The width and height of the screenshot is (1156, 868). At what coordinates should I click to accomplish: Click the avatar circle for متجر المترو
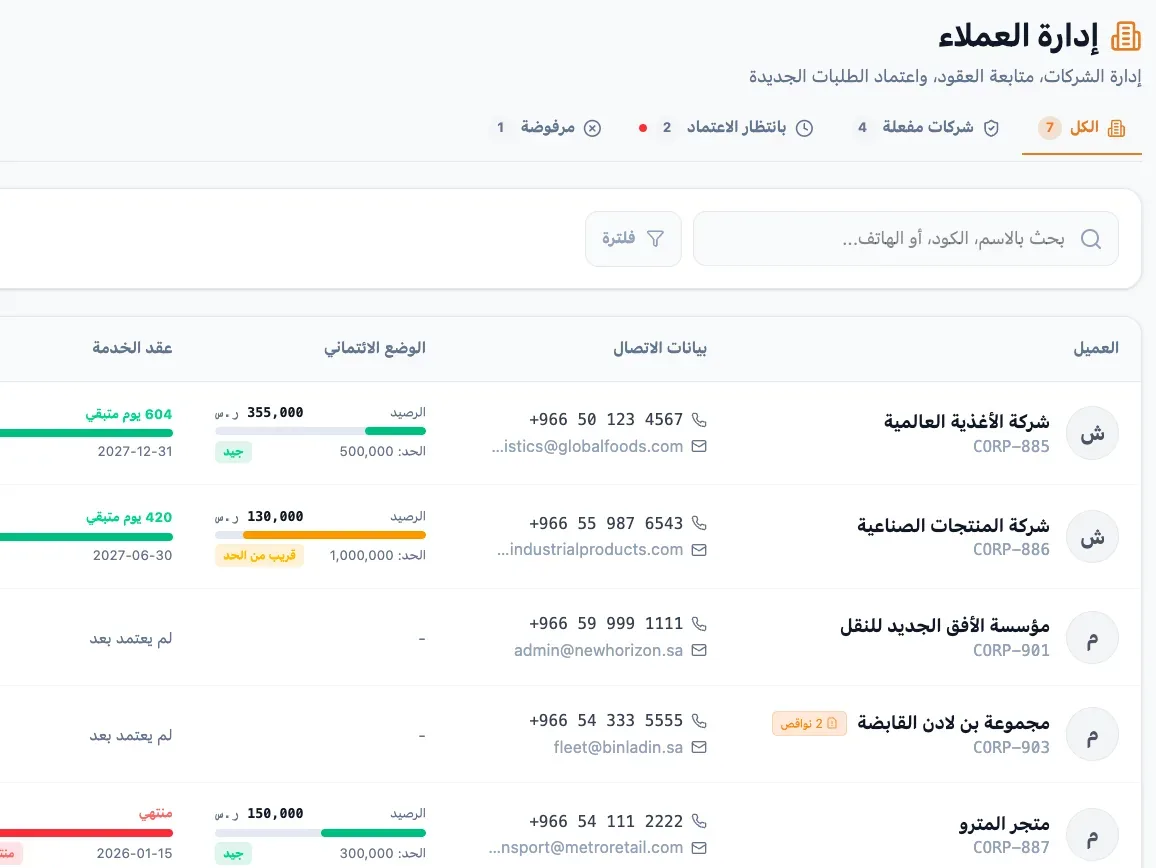[x=1092, y=836]
